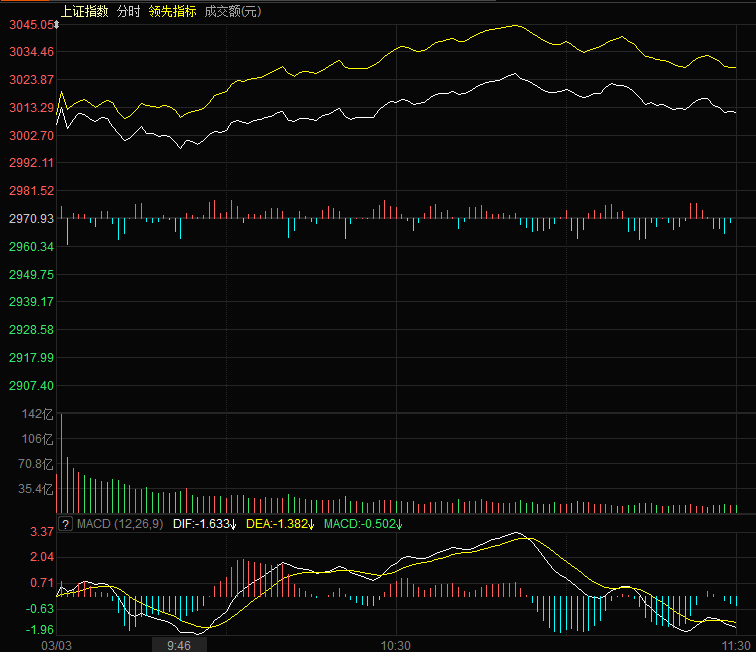Click the 2970.93 previous close price label
This screenshot has height=652, width=756.
pyautogui.click(x=31, y=218)
